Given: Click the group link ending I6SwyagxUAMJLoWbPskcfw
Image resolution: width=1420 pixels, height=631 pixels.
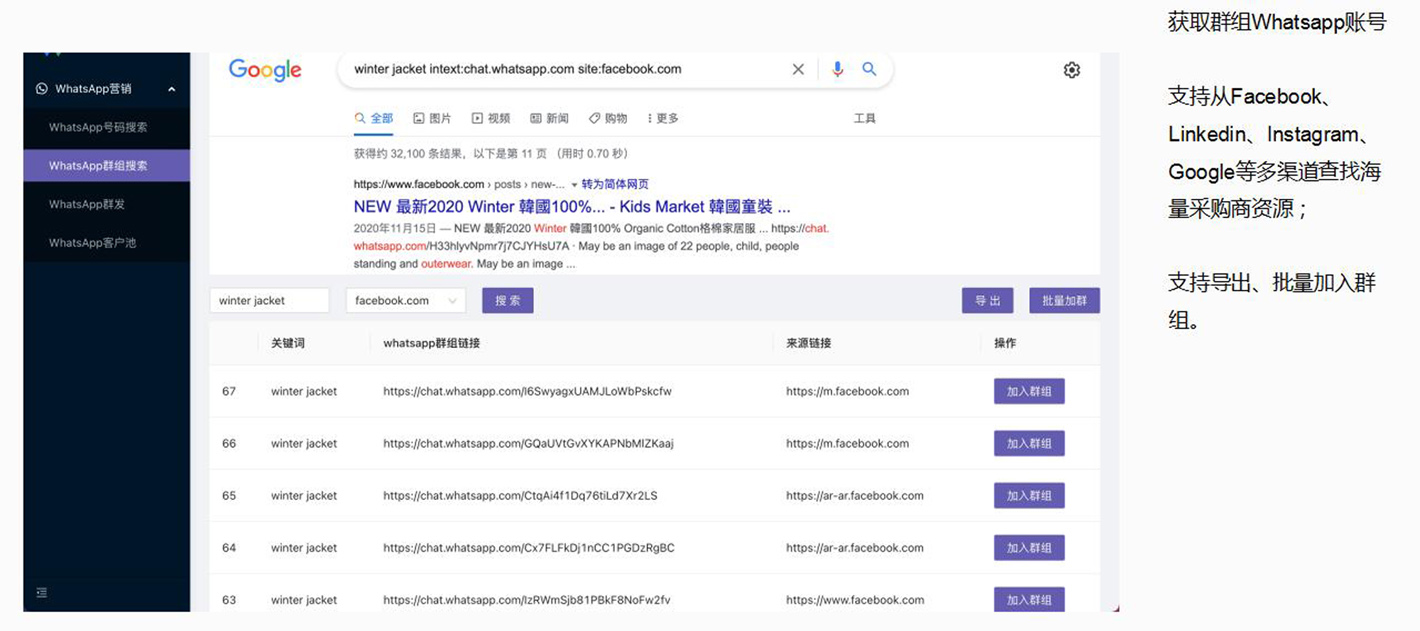Looking at the screenshot, I should click(x=527, y=391).
